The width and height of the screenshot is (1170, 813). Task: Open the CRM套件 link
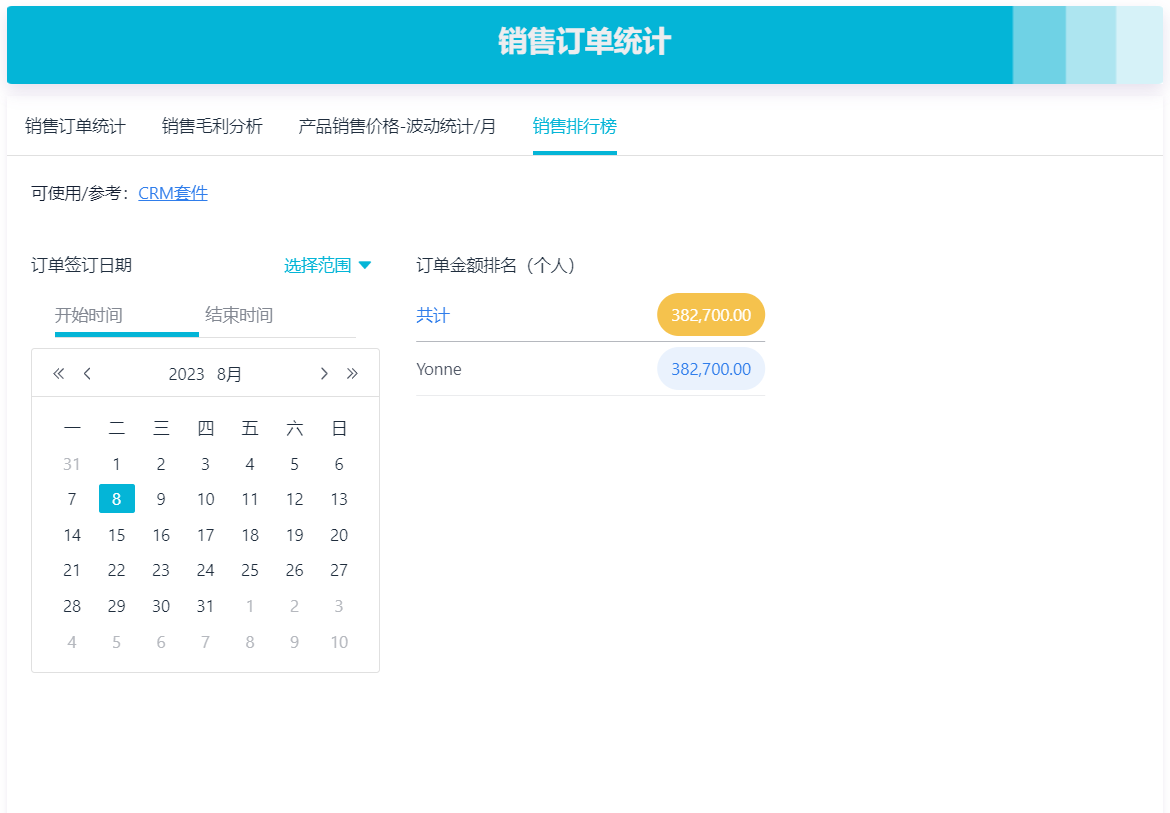[173, 193]
